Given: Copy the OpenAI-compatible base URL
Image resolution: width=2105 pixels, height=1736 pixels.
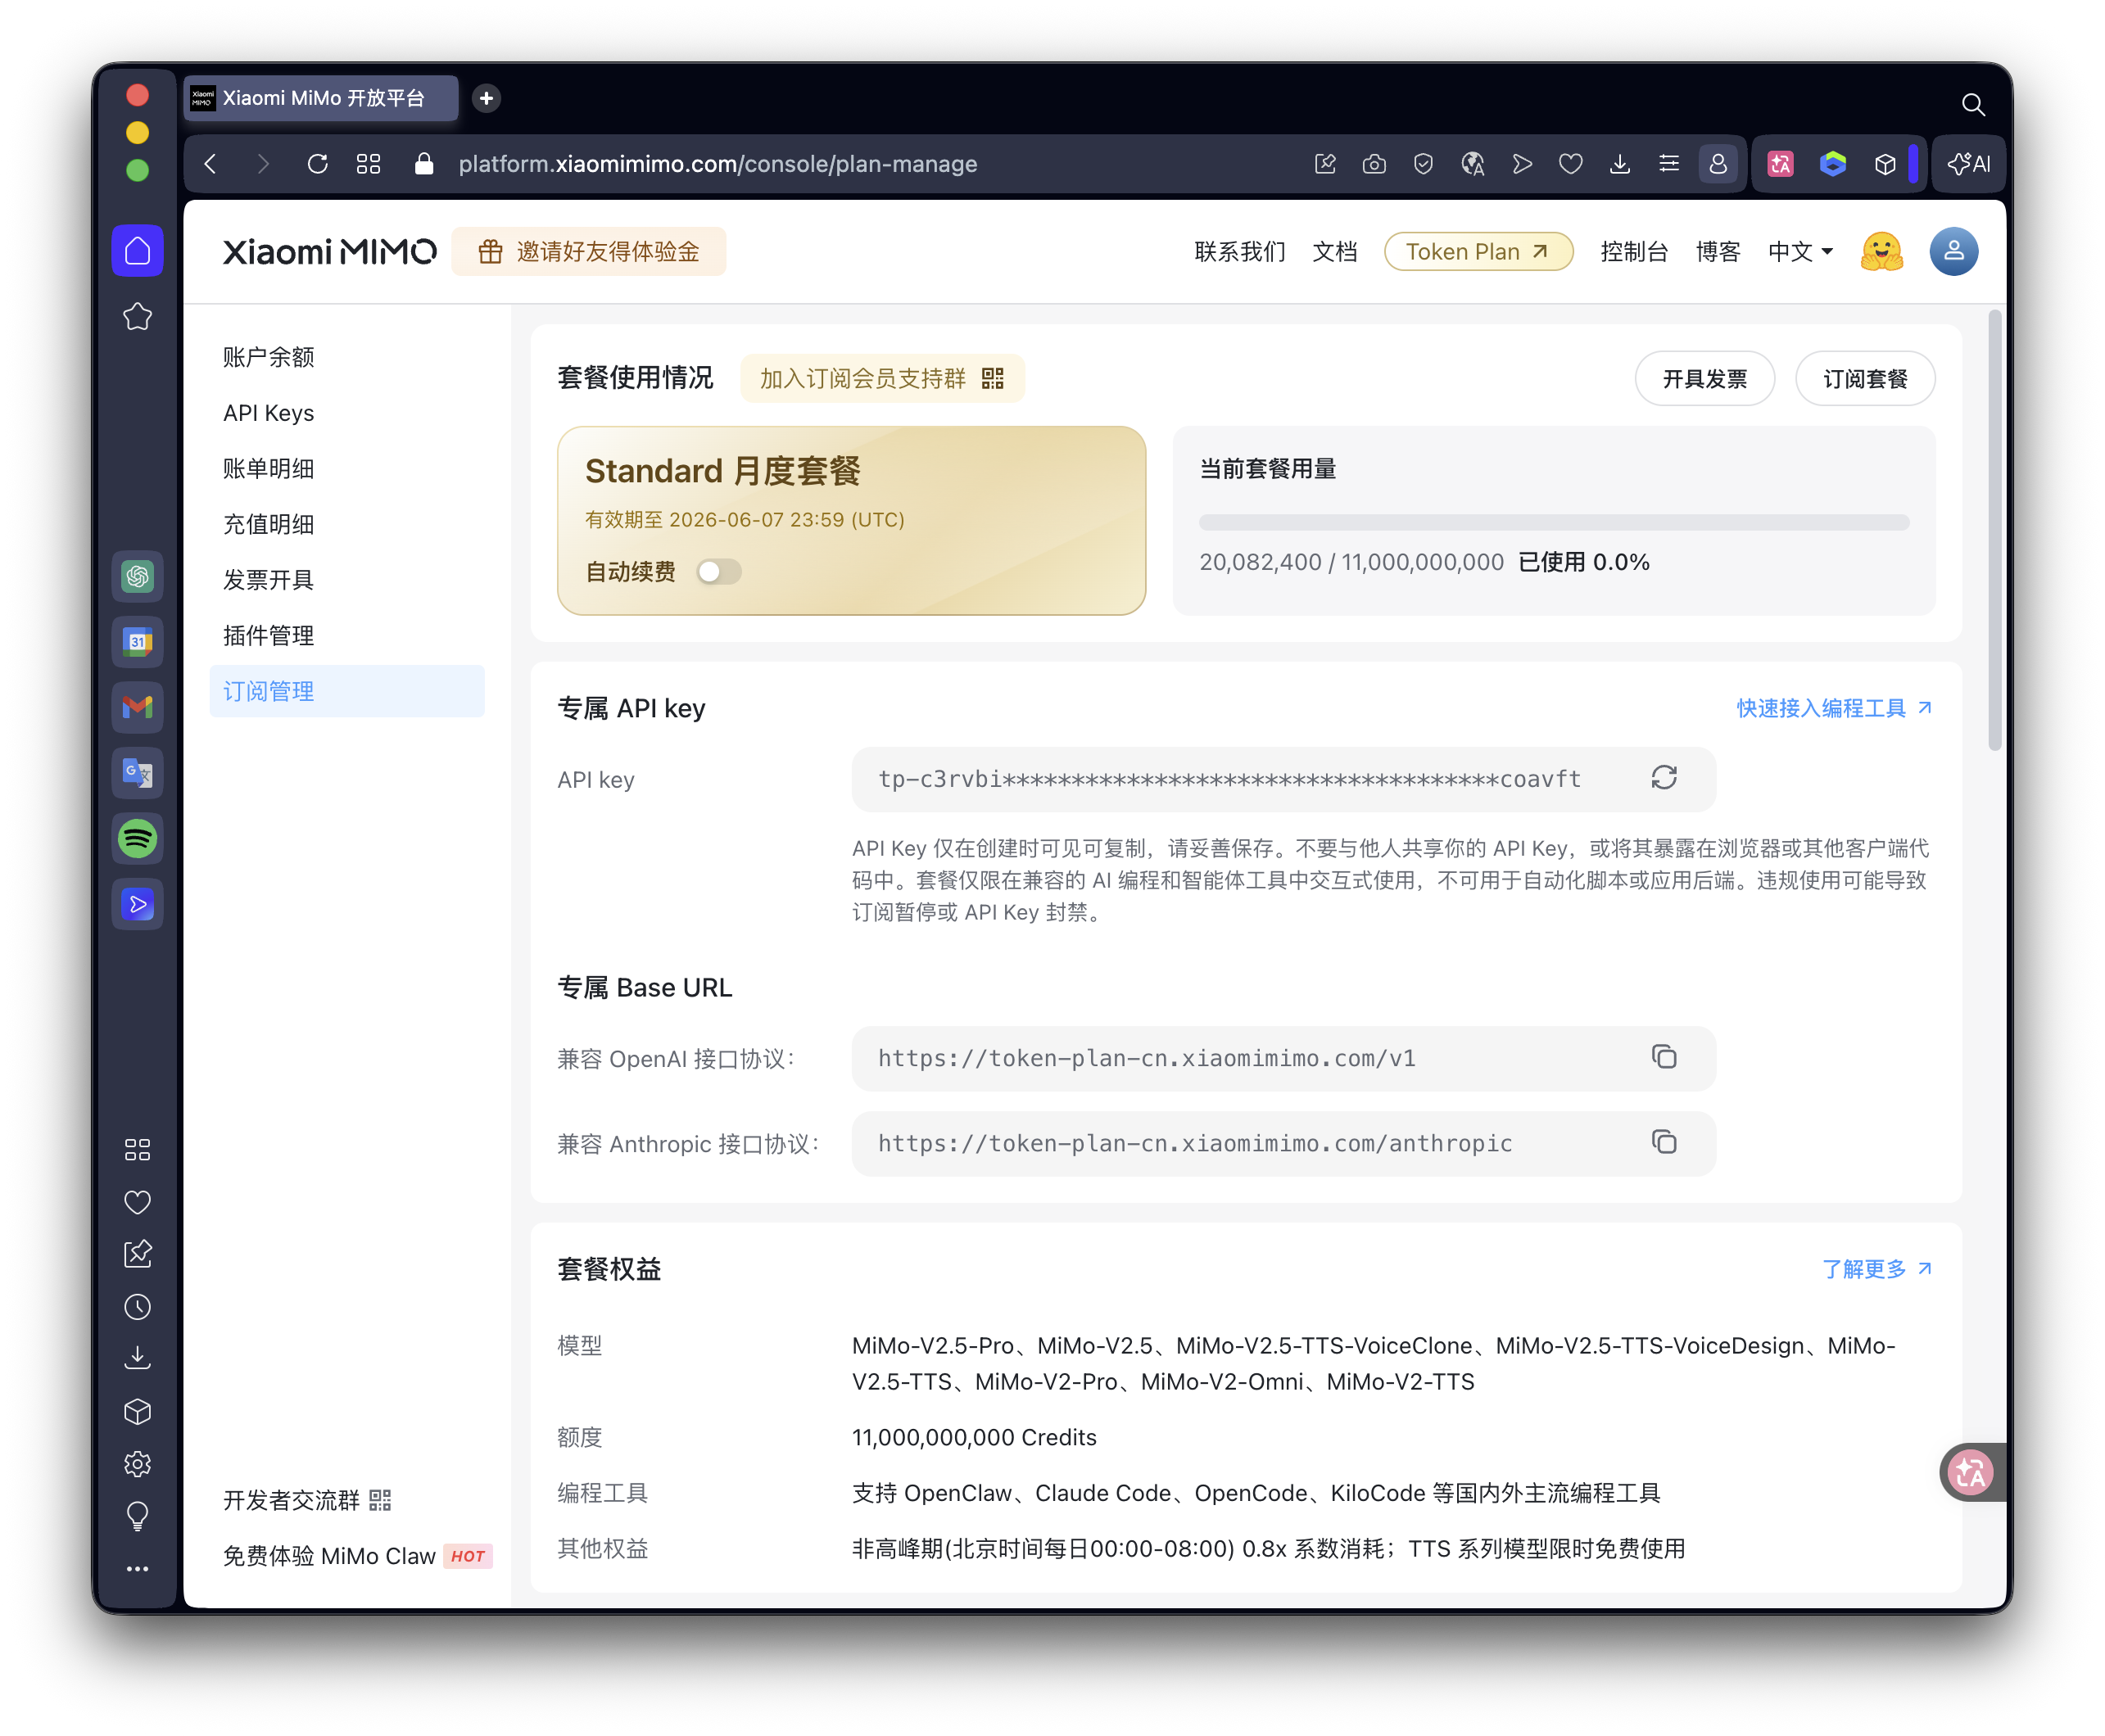Looking at the screenshot, I should (x=1663, y=1056).
